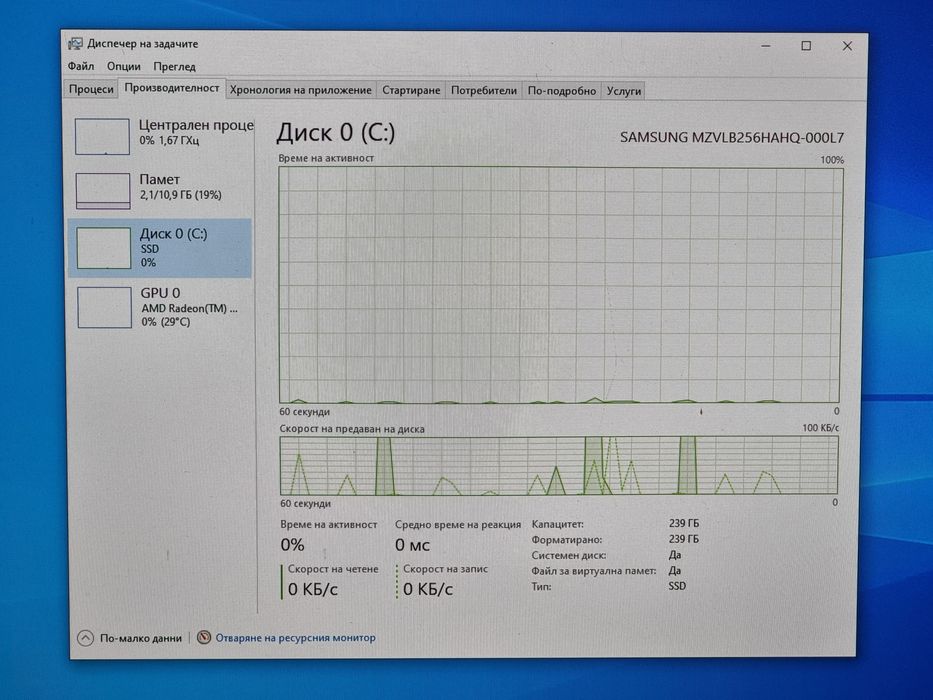The image size is (933, 700).
Task: Click the 100 КБ/с scale label
Action: click(x=820, y=427)
